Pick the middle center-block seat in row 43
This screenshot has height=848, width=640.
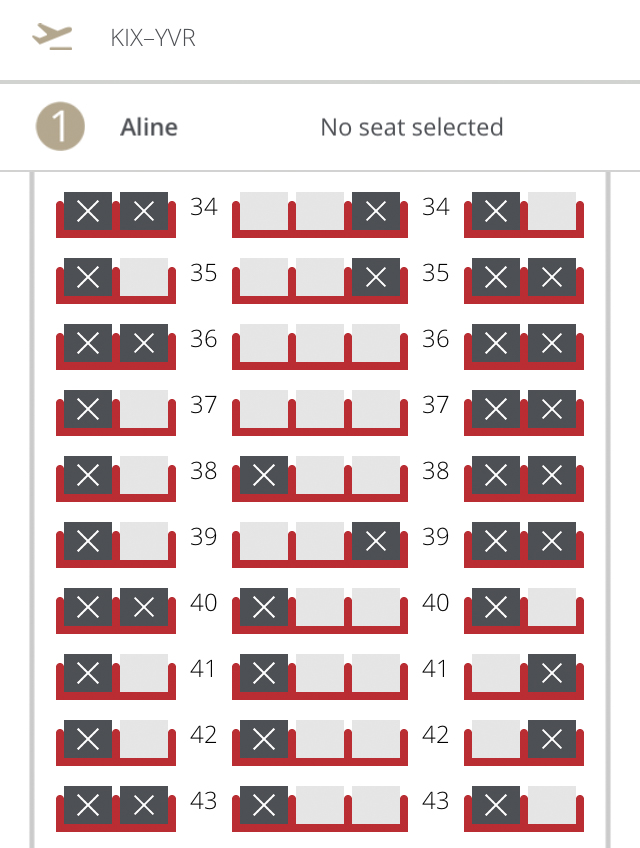click(320, 805)
